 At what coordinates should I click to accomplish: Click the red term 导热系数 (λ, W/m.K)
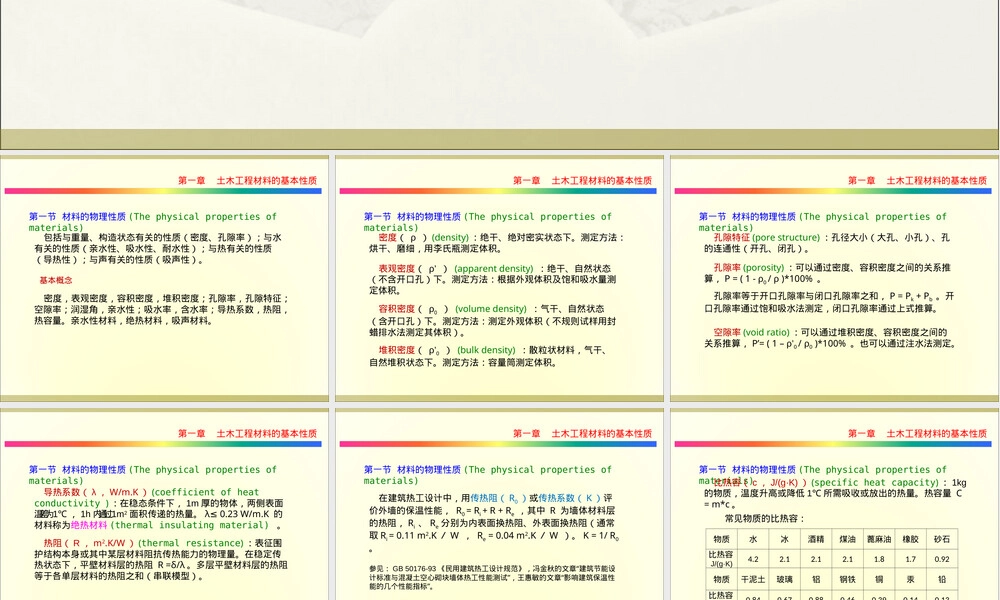pos(96,492)
